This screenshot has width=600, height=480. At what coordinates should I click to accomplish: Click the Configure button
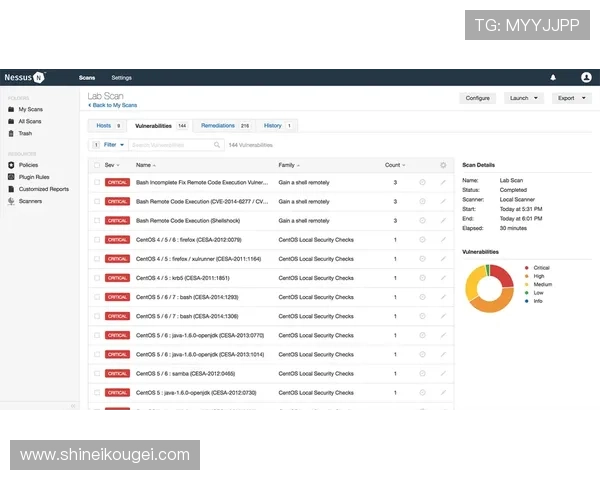[477, 98]
